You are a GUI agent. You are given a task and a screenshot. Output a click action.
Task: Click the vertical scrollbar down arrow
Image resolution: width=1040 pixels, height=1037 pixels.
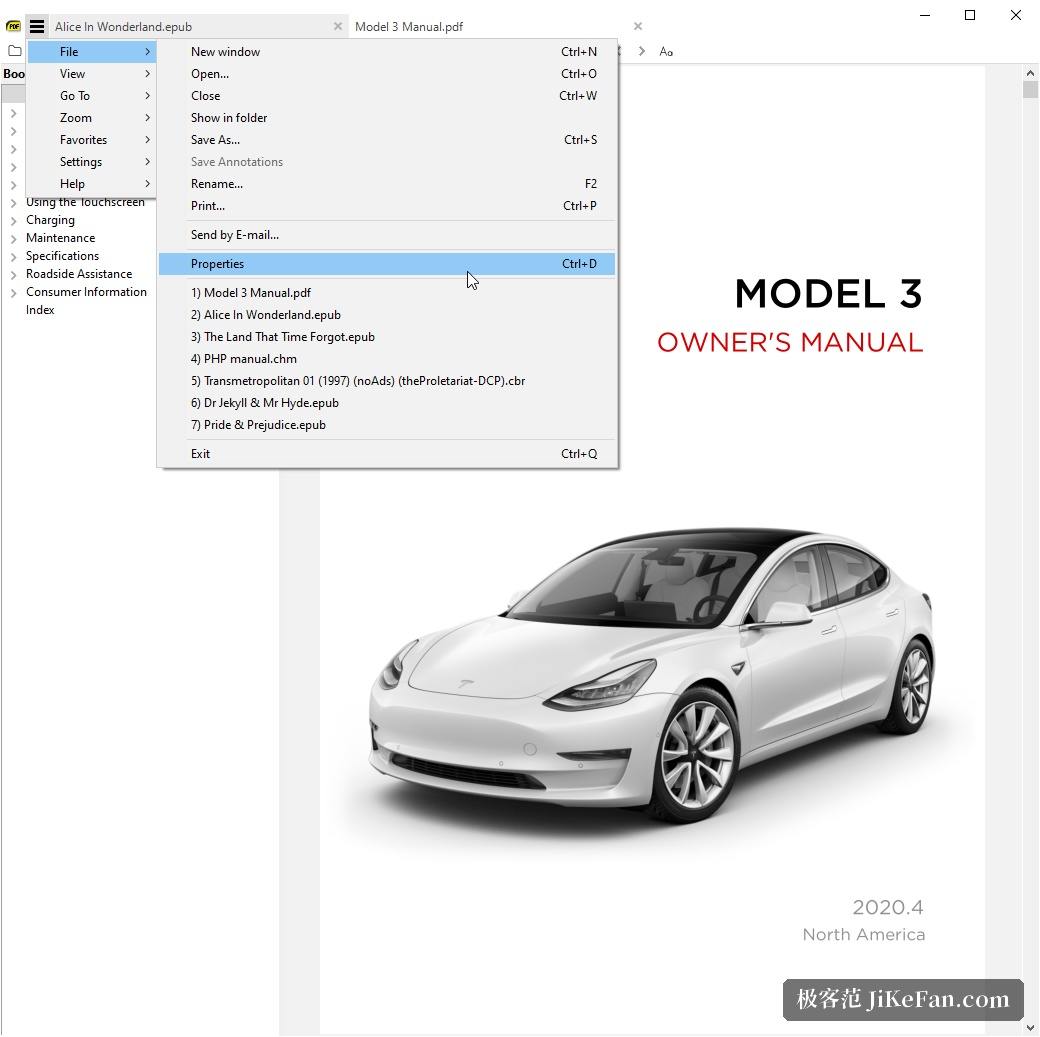pos(1030,1028)
